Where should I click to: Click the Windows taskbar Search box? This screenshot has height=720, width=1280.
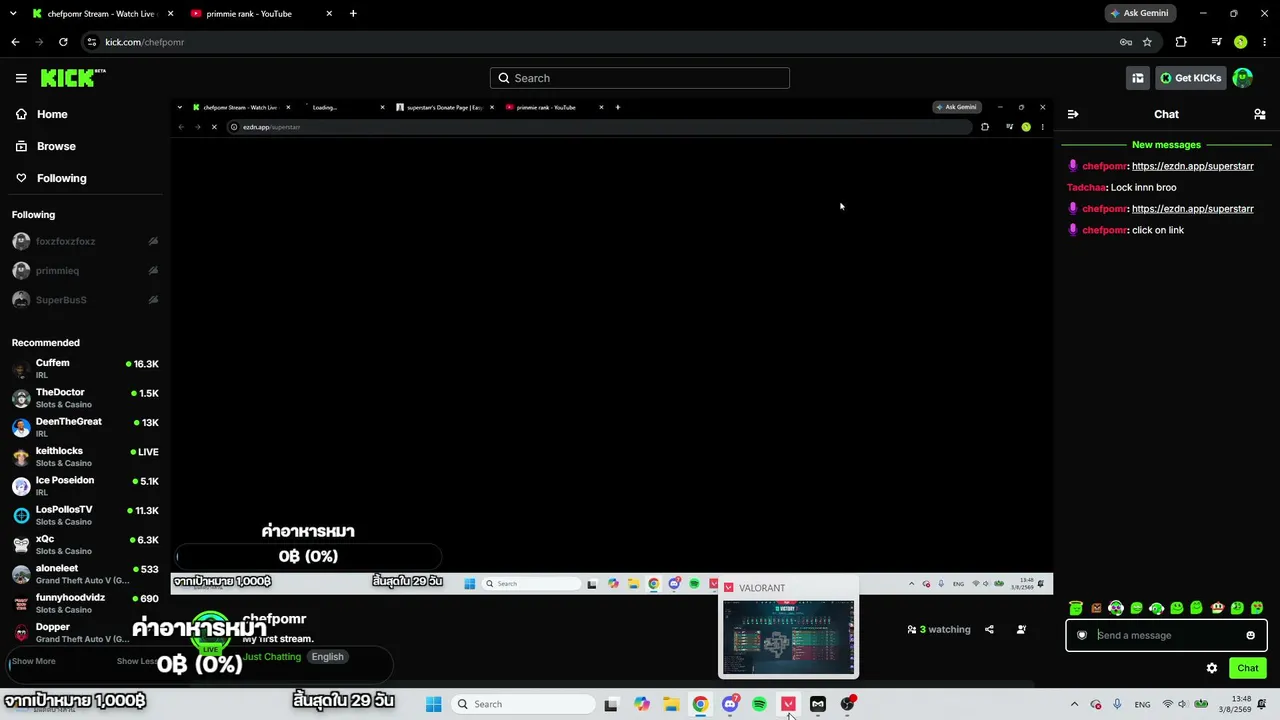coord(521,704)
